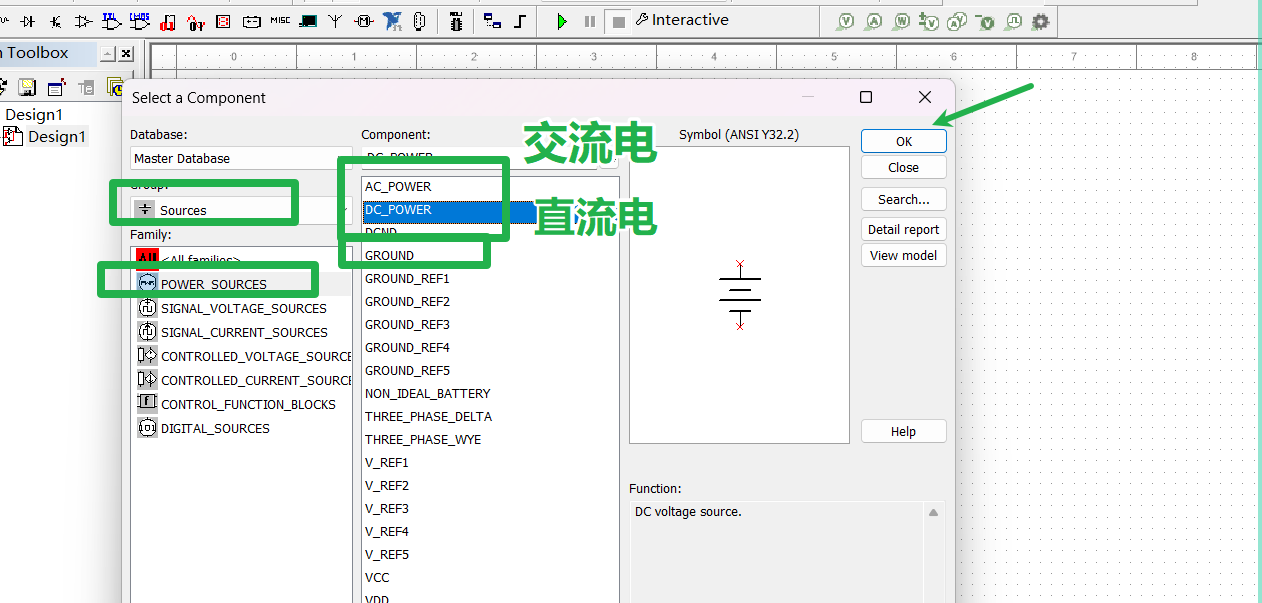Place a differential voltage probe
The width and height of the screenshot is (1262, 603).
pos(930,21)
